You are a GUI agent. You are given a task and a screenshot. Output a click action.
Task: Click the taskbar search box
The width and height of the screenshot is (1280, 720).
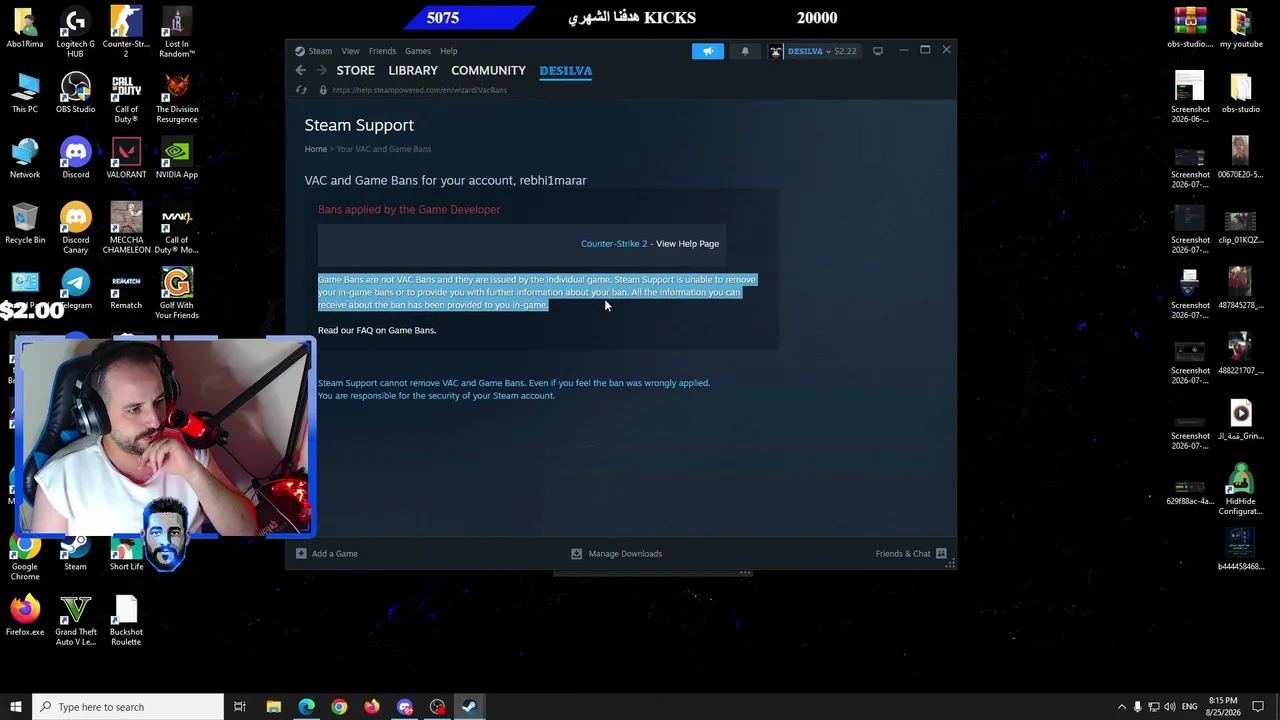(x=128, y=707)
